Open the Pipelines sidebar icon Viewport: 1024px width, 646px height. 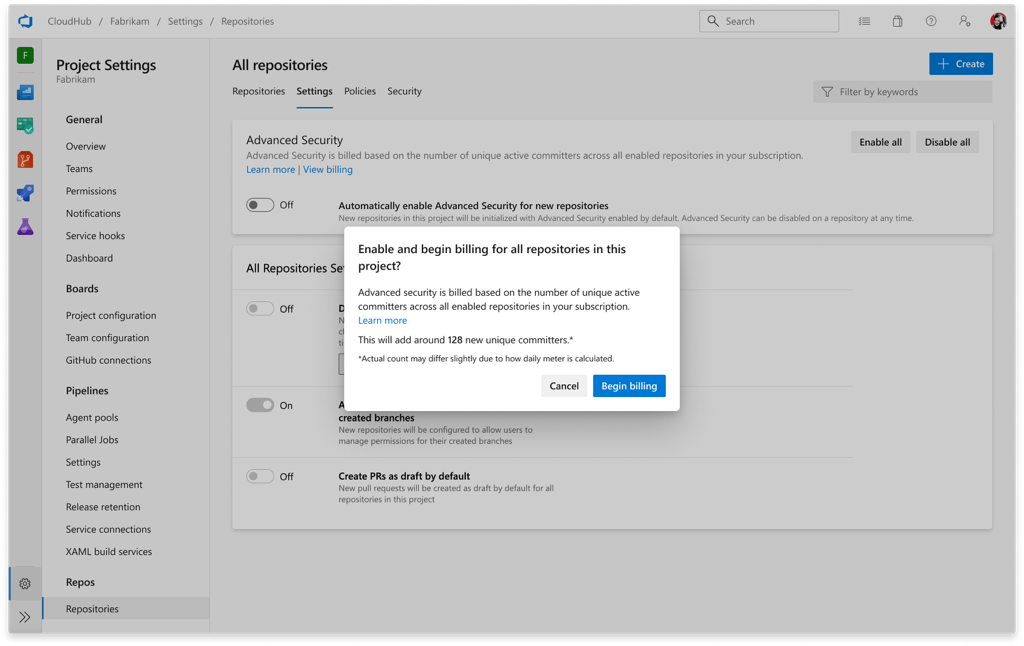(x=25, y=192)
